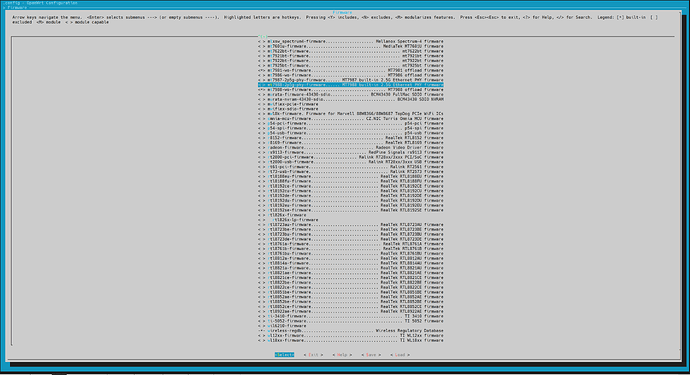The width and height of the screenshot is (690, 375).
Task: Select the rtl8821ae-firmware row
Action: 351,273
